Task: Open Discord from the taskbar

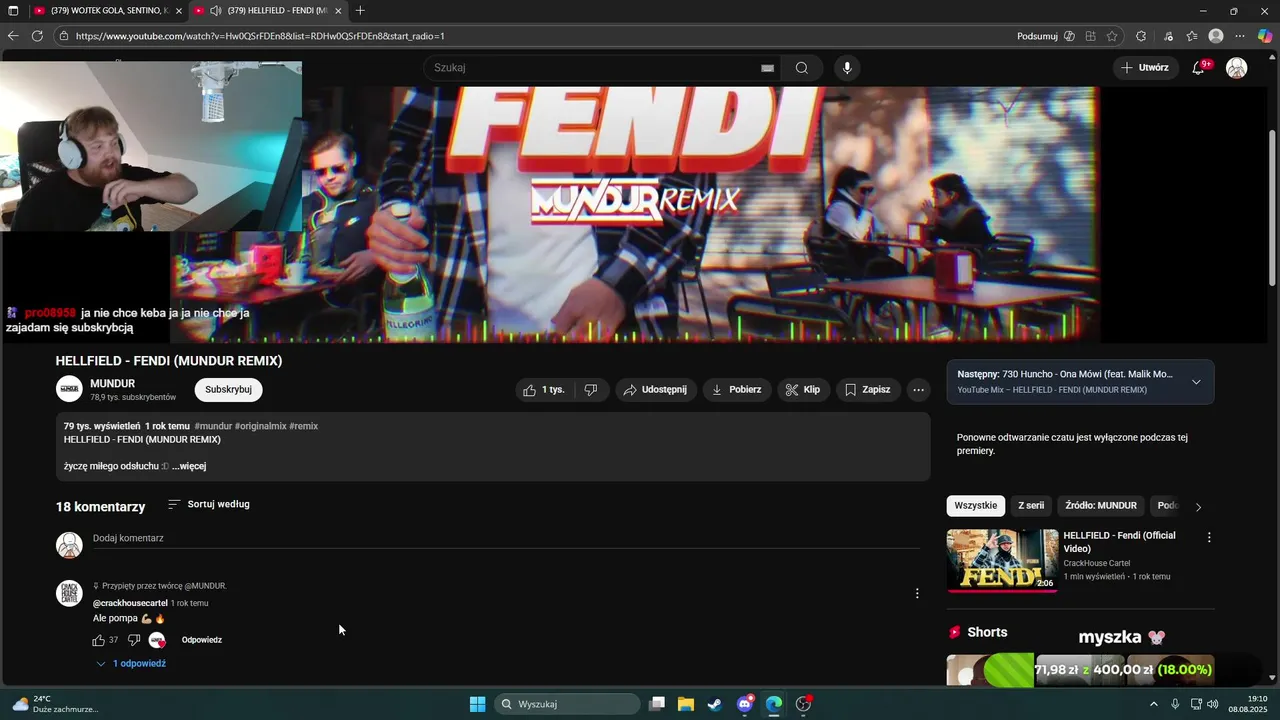Action: coord(745,704)
